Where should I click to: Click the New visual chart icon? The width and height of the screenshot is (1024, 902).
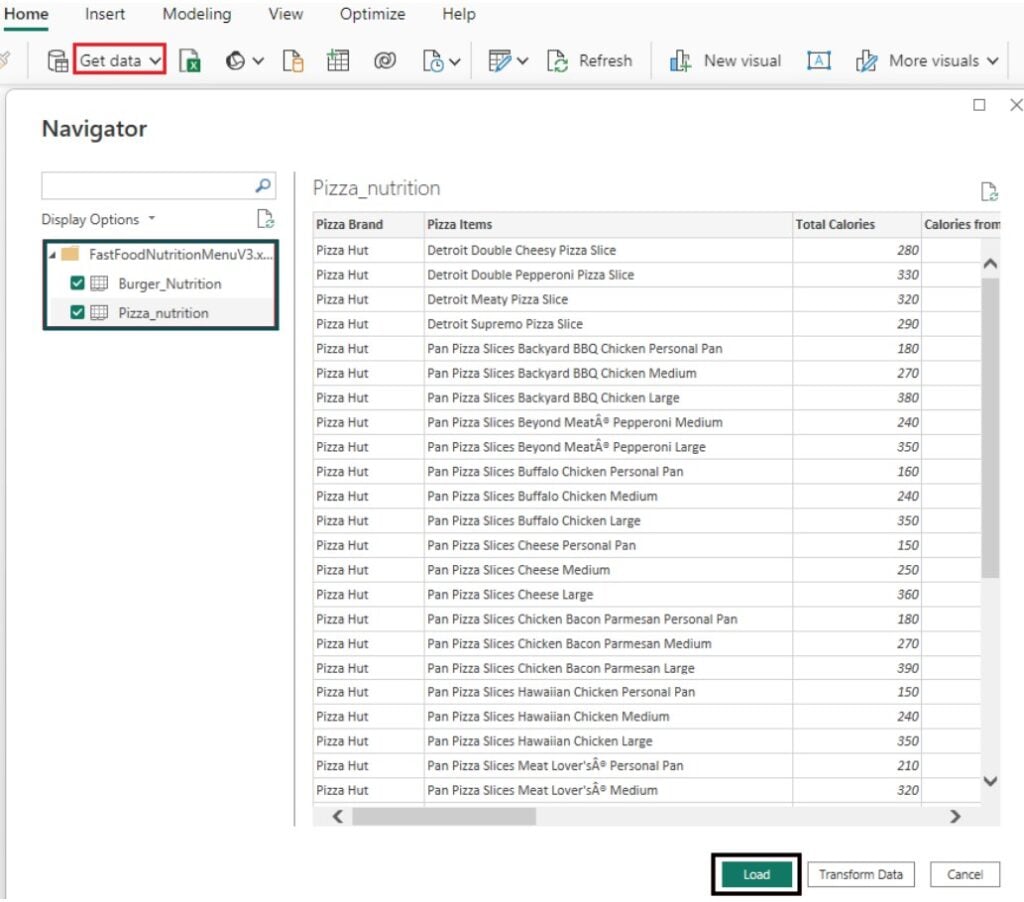click(680, 61)
